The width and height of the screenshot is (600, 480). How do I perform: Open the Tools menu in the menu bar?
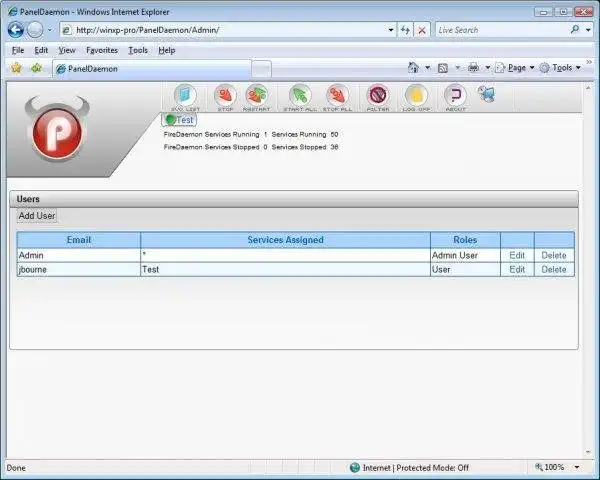coord(138,50)
